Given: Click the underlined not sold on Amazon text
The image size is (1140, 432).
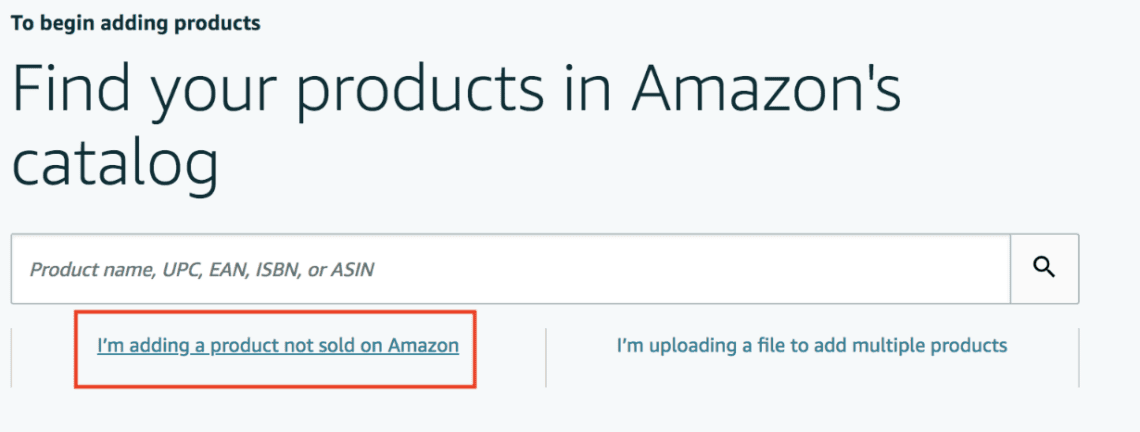Looking at the screenshot, I should pos(278,346).
